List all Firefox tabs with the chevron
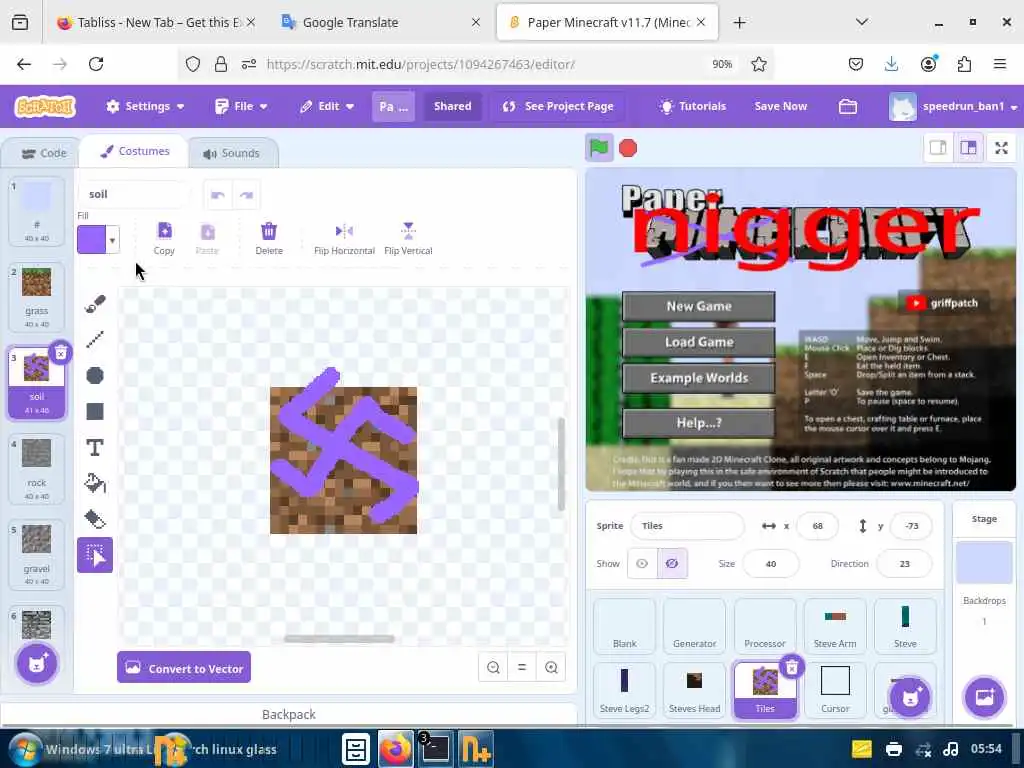This screenshot has height=768, width=1024. point(861,22)
